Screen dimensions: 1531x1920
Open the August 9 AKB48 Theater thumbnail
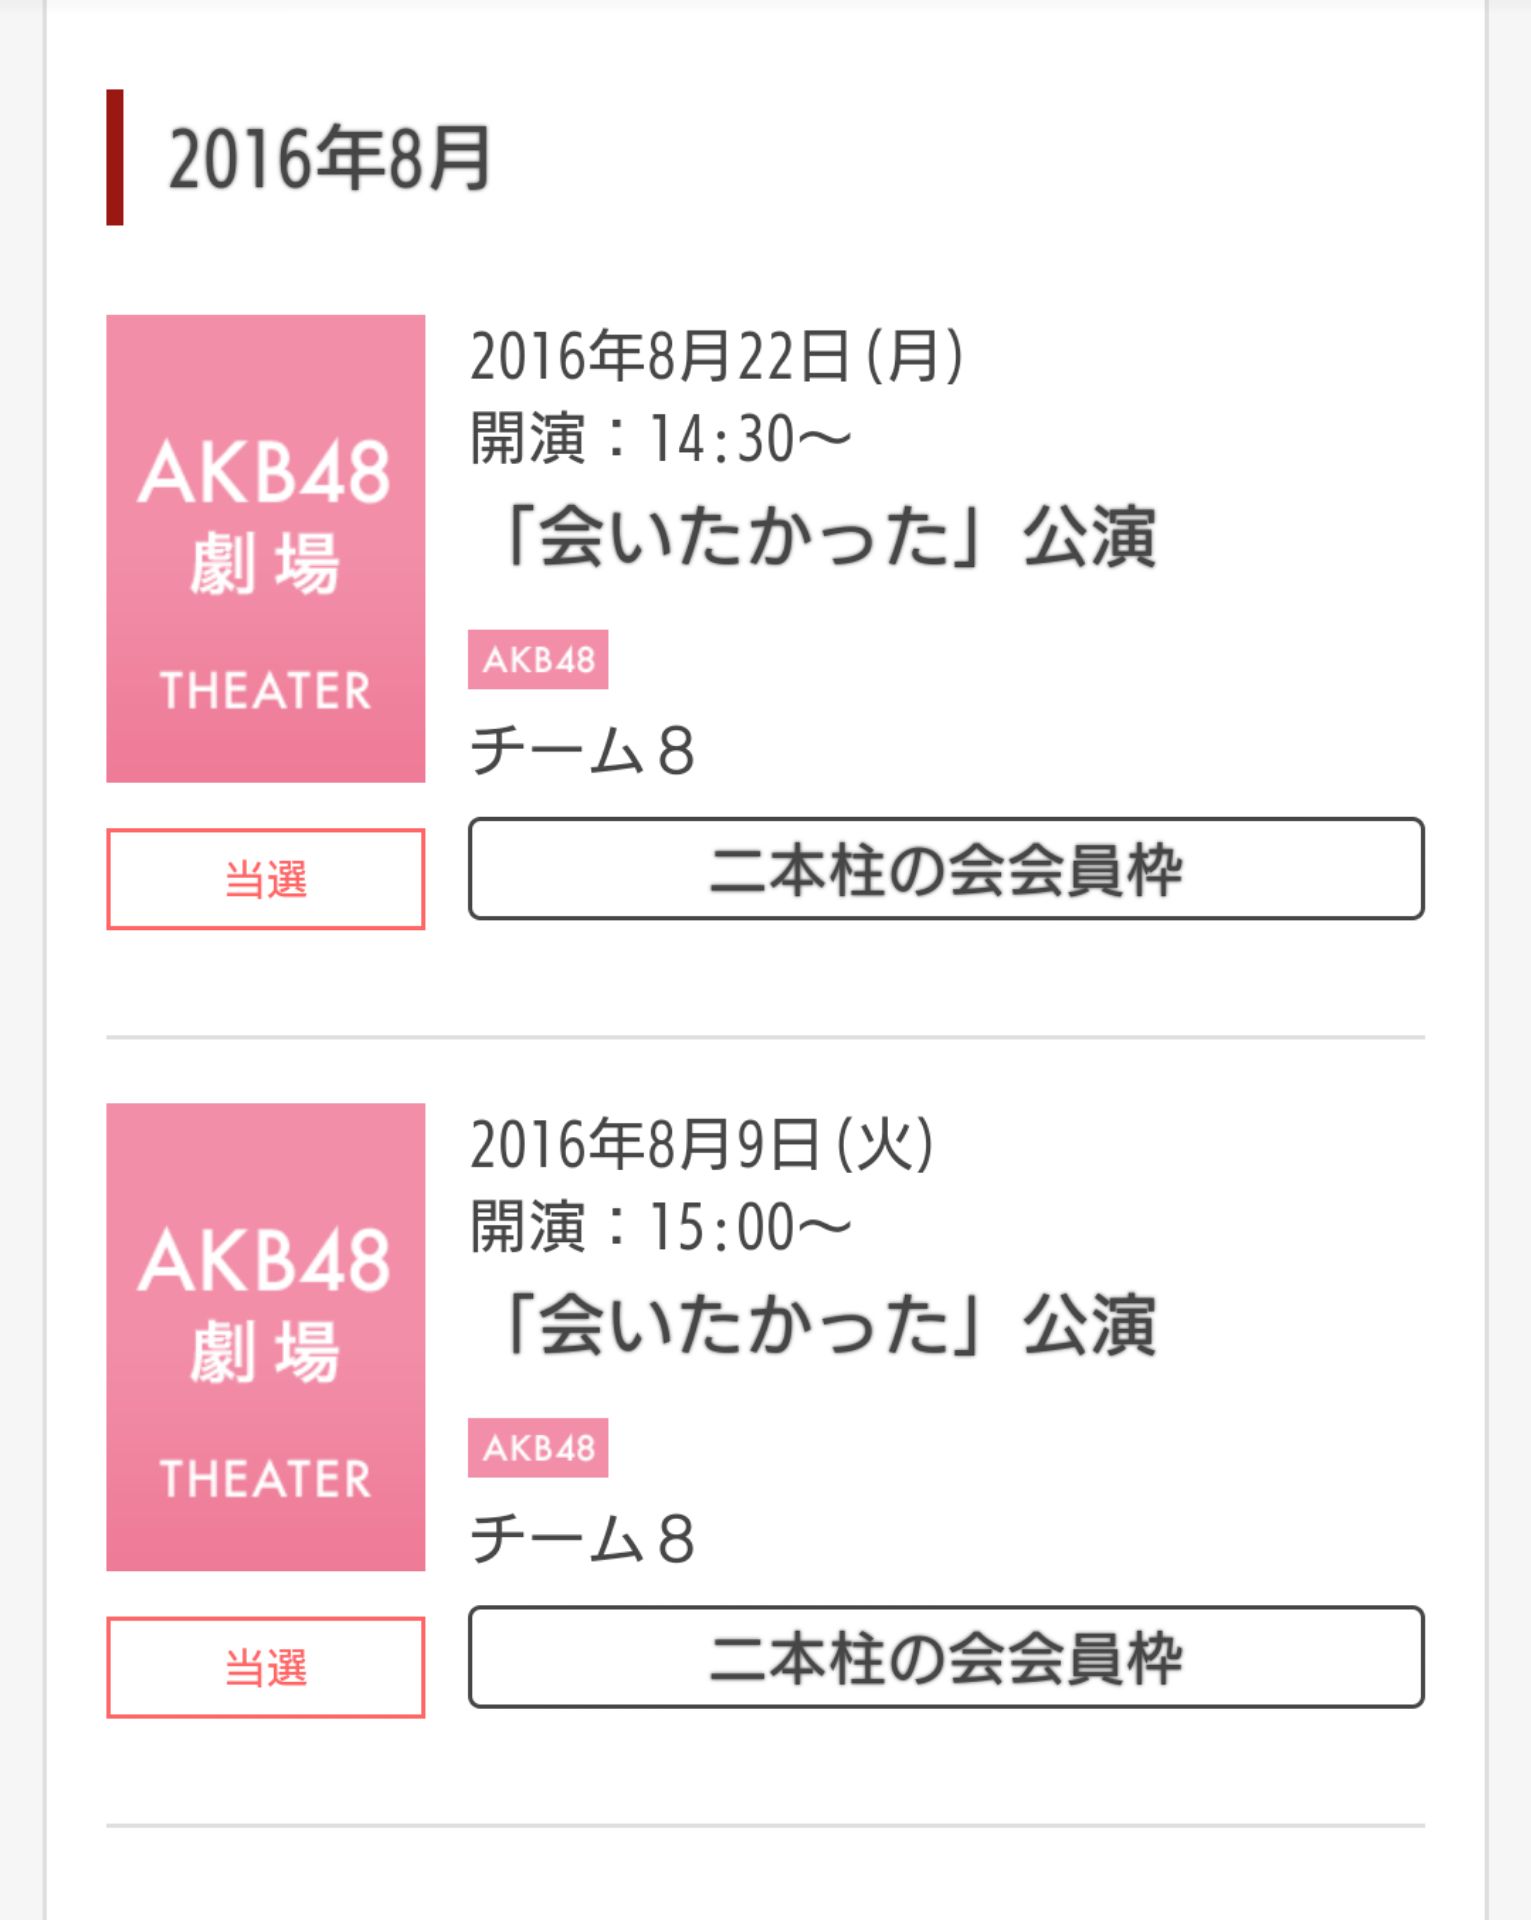(x=265, y=1337)
